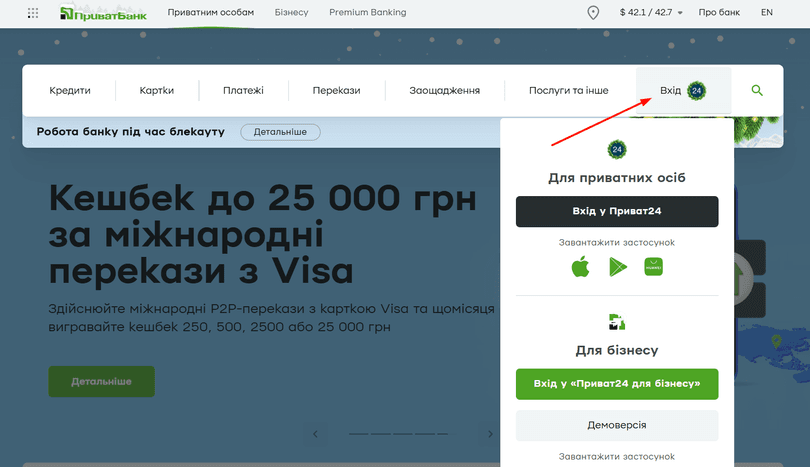Click Вхід у Приват24 button

(x=617, y=211)
